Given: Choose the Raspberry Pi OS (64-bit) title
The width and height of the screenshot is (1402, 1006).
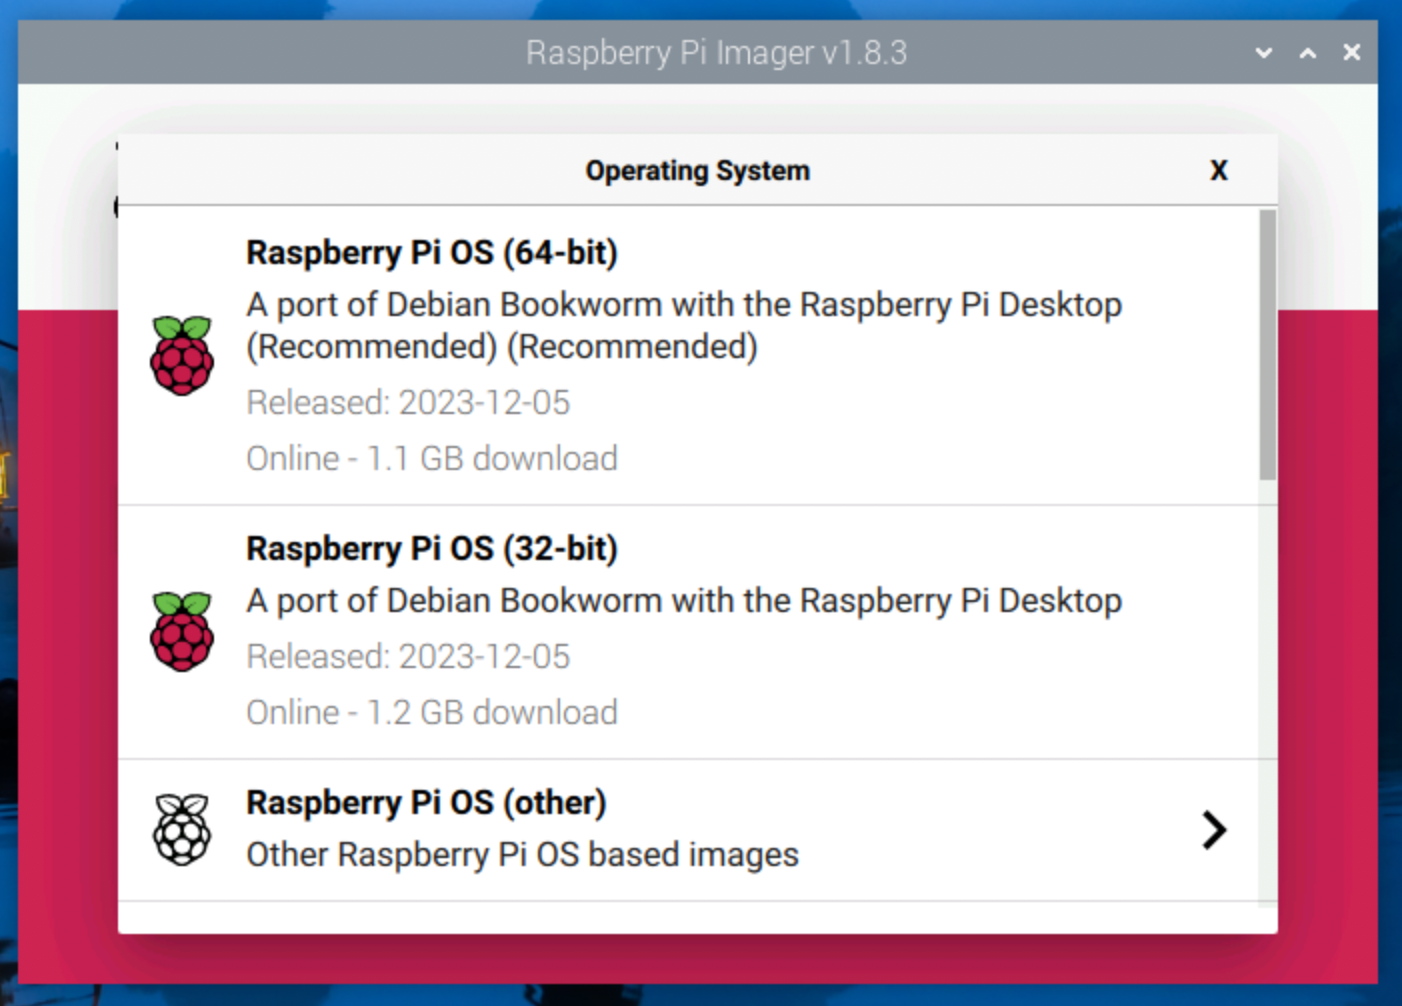Looking at the screenshot, I should (x=432, y=253).
